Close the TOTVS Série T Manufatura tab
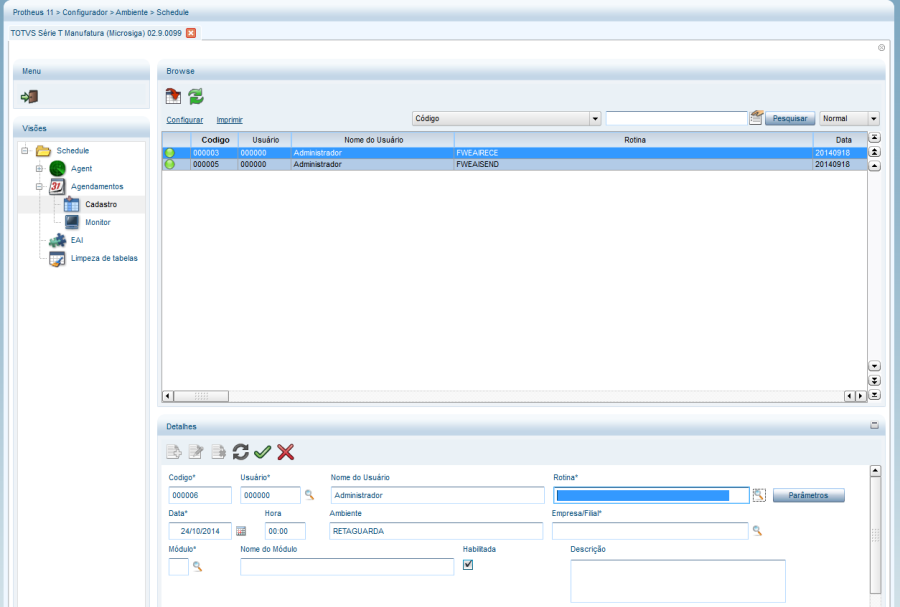The height and width of the screenshot is (607, 900). (191, 33)
